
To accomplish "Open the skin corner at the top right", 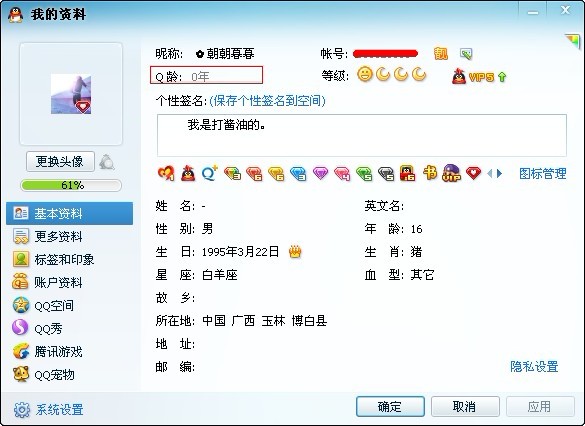I will pyautogui.click(x=572, y=41).
